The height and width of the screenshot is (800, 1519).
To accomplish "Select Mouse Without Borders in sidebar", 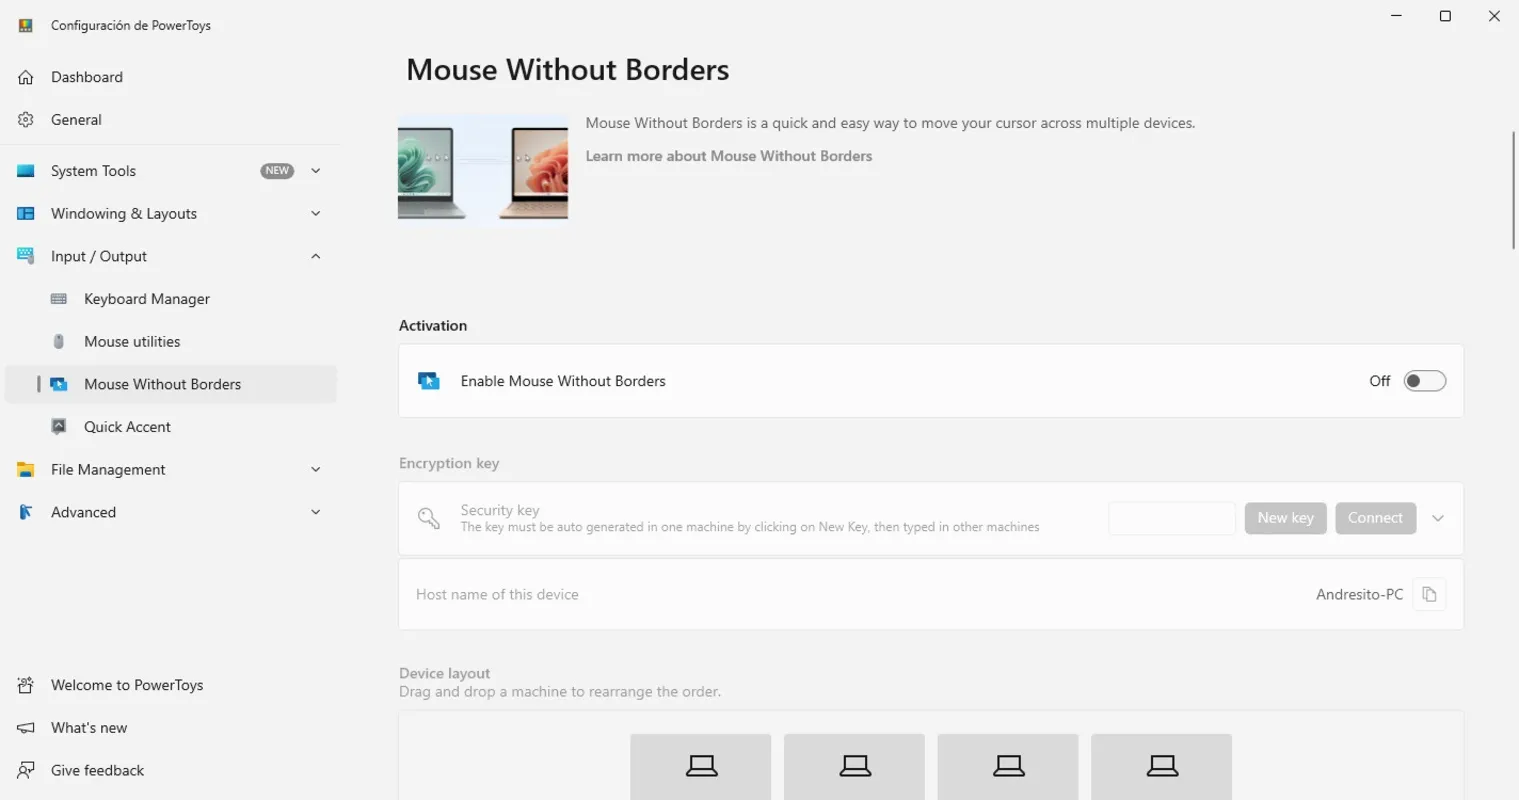I will tap(171, 384).
